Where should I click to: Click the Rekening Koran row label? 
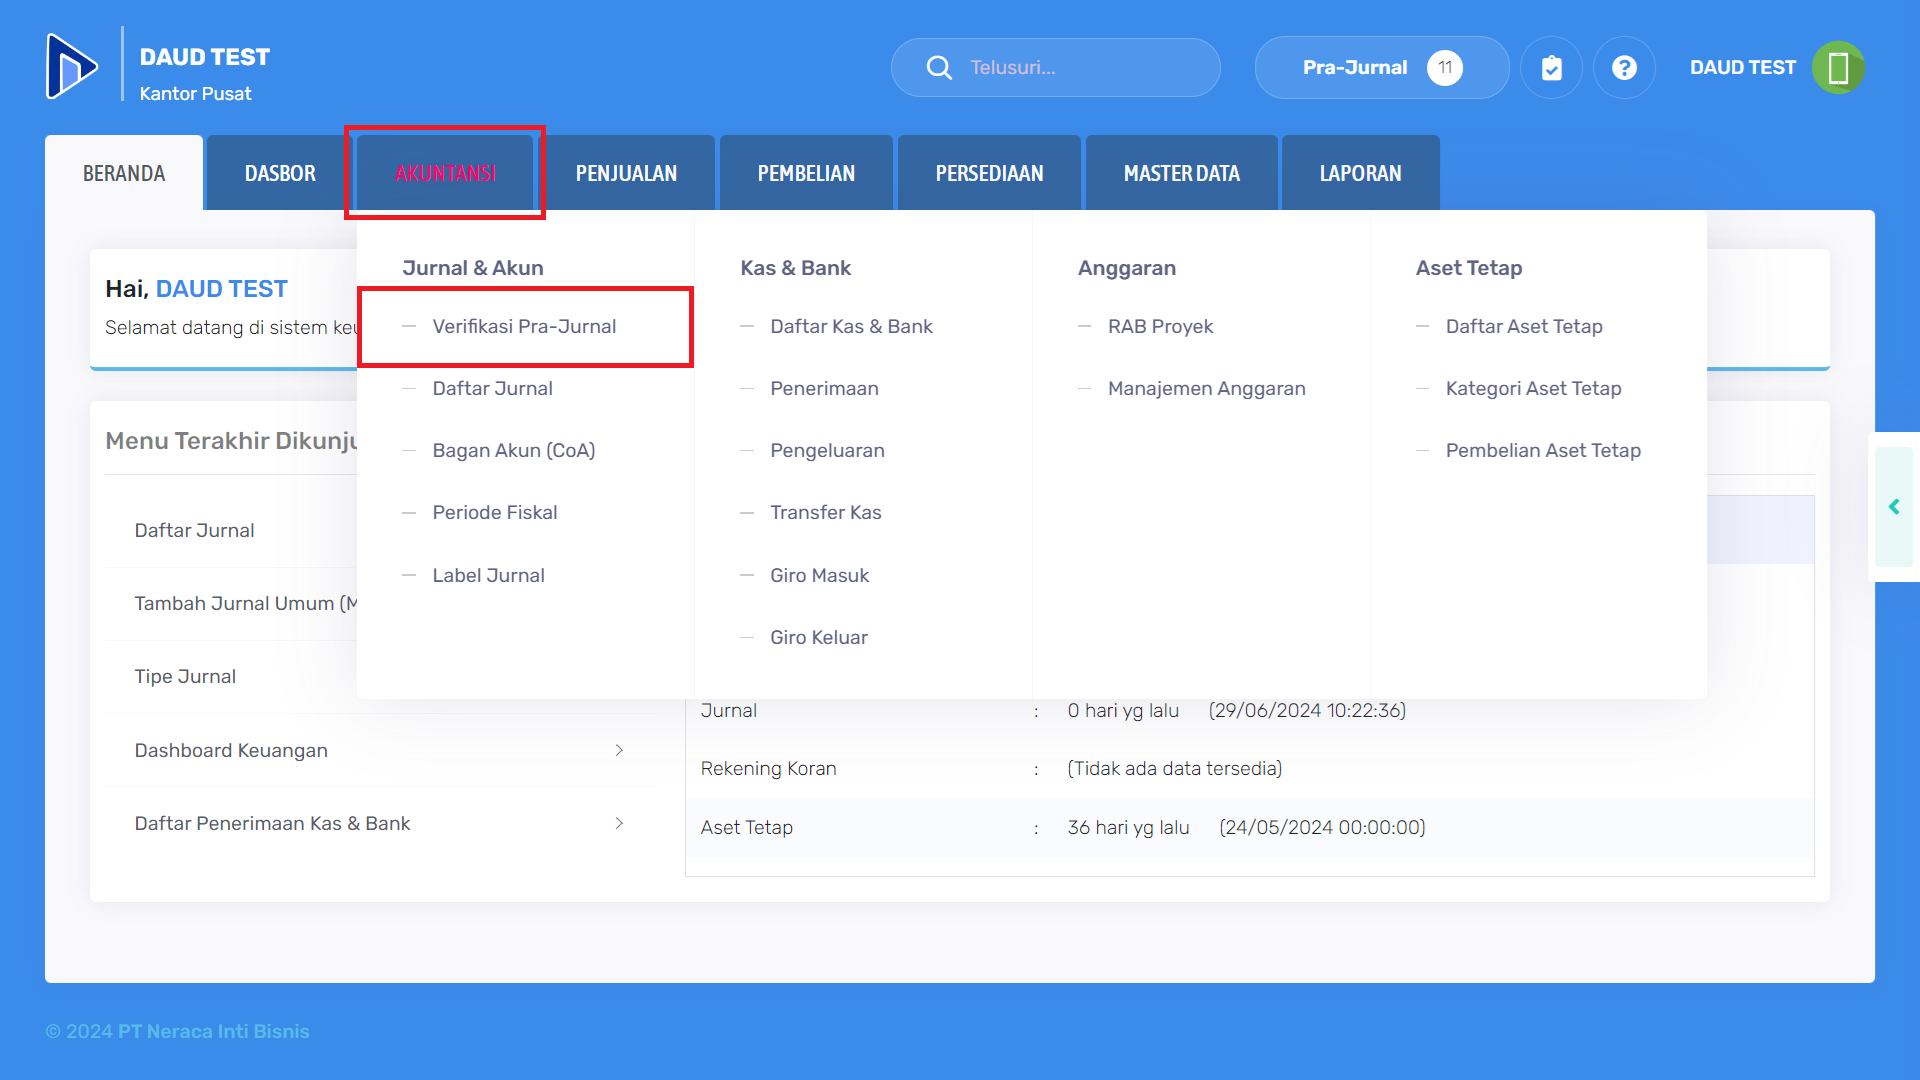[768, 768]
